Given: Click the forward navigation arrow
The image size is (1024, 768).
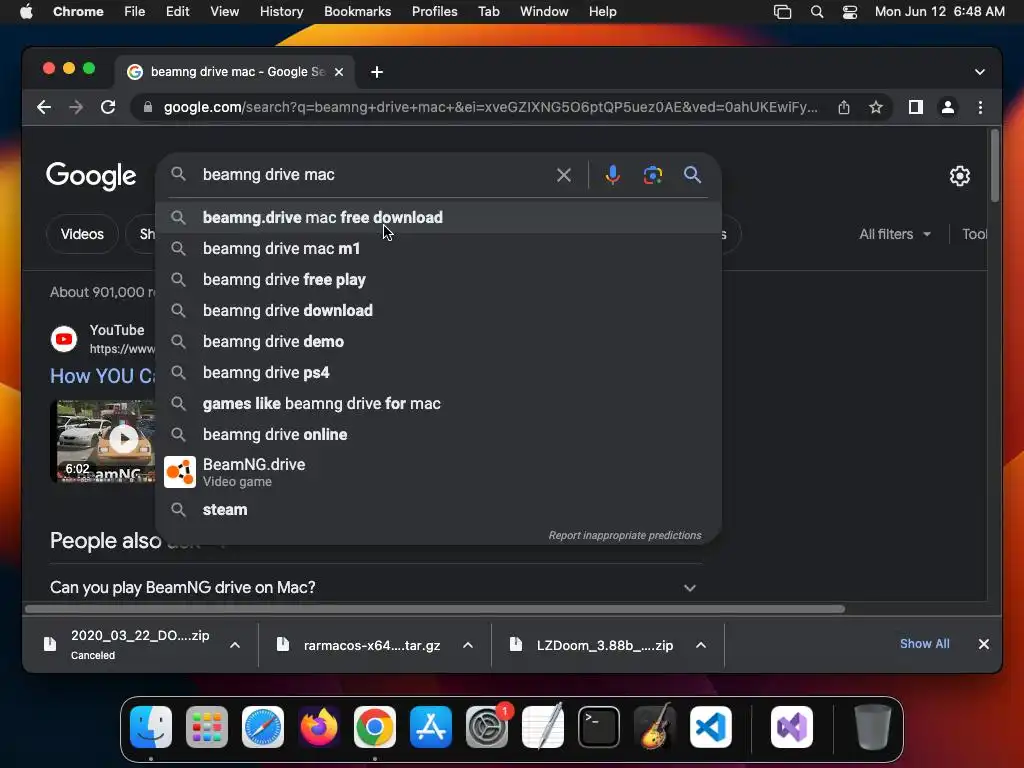Looking at the screenshot, I should point(76,107).
